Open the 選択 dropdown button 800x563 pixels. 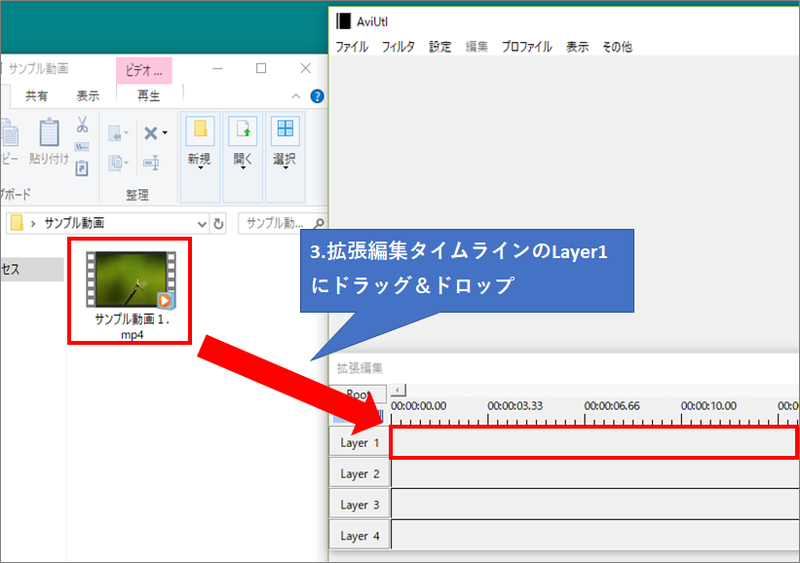point(285,157)
